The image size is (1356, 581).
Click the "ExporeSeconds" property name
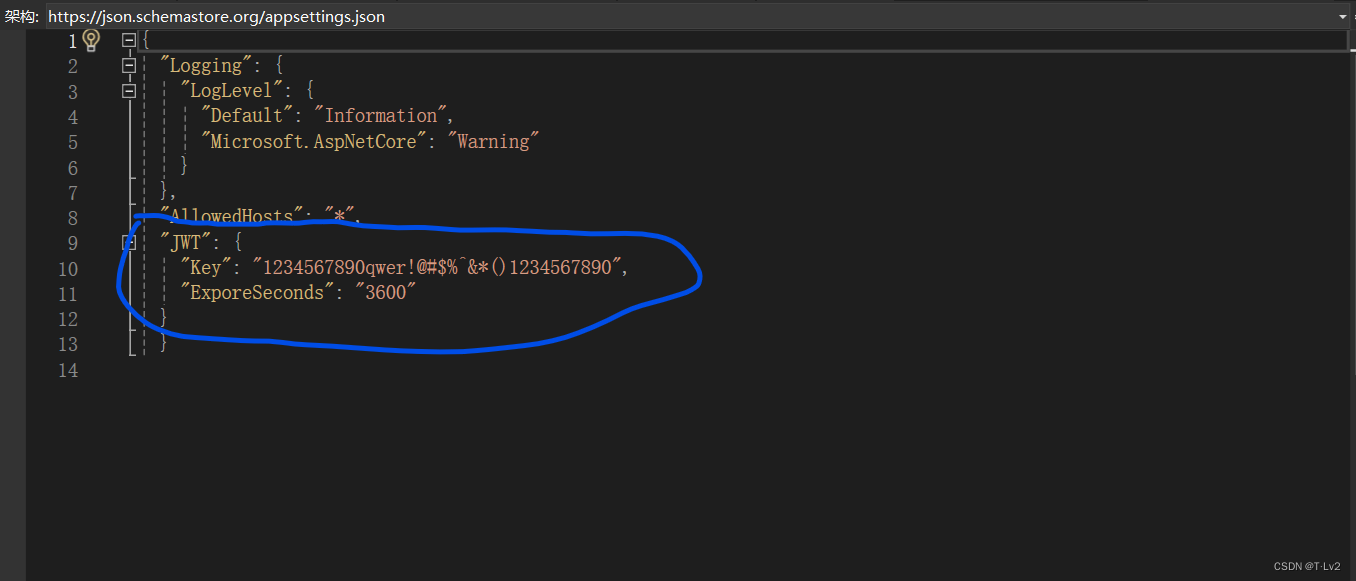(x=258, y=293)
